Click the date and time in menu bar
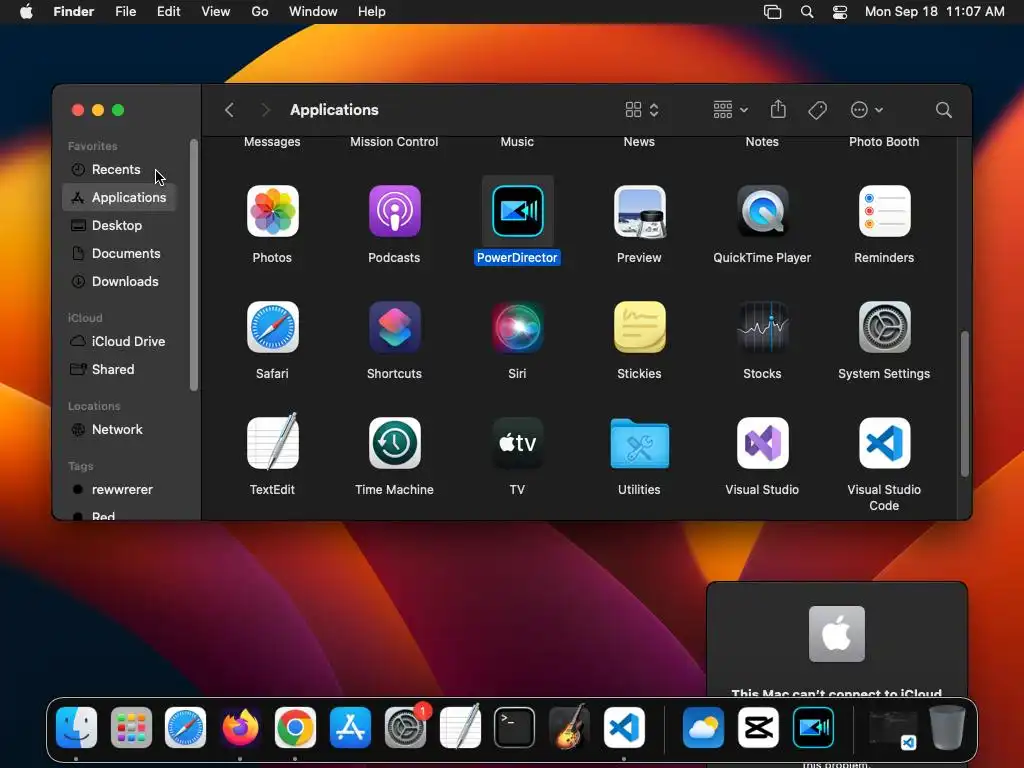Viewport: 1024px width, 768px height. (x=935, y=12)
